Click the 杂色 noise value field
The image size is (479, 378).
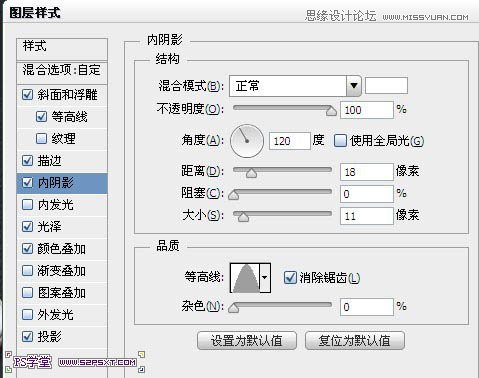tap(367, 307)
